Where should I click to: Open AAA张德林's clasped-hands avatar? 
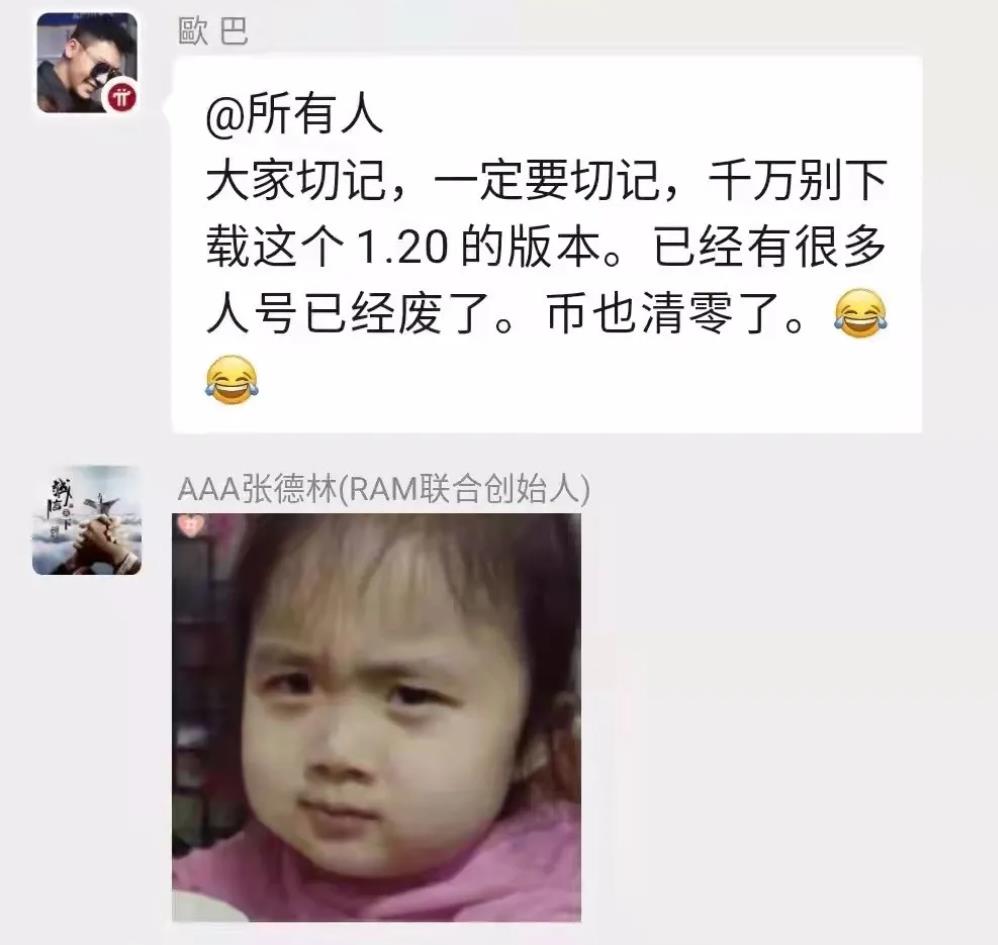[87, 521]
